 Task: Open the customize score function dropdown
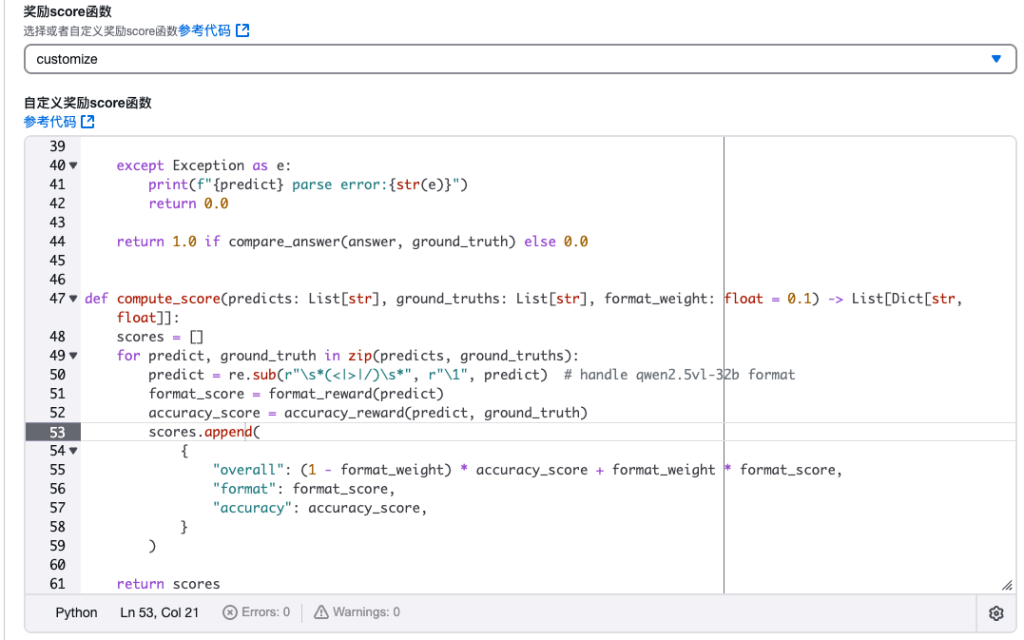coord(520,59)
